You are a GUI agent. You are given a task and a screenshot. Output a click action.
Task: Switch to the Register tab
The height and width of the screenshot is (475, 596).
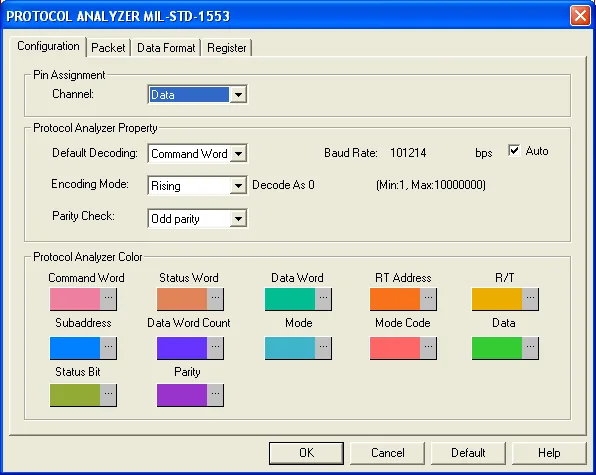pos(227,48)
